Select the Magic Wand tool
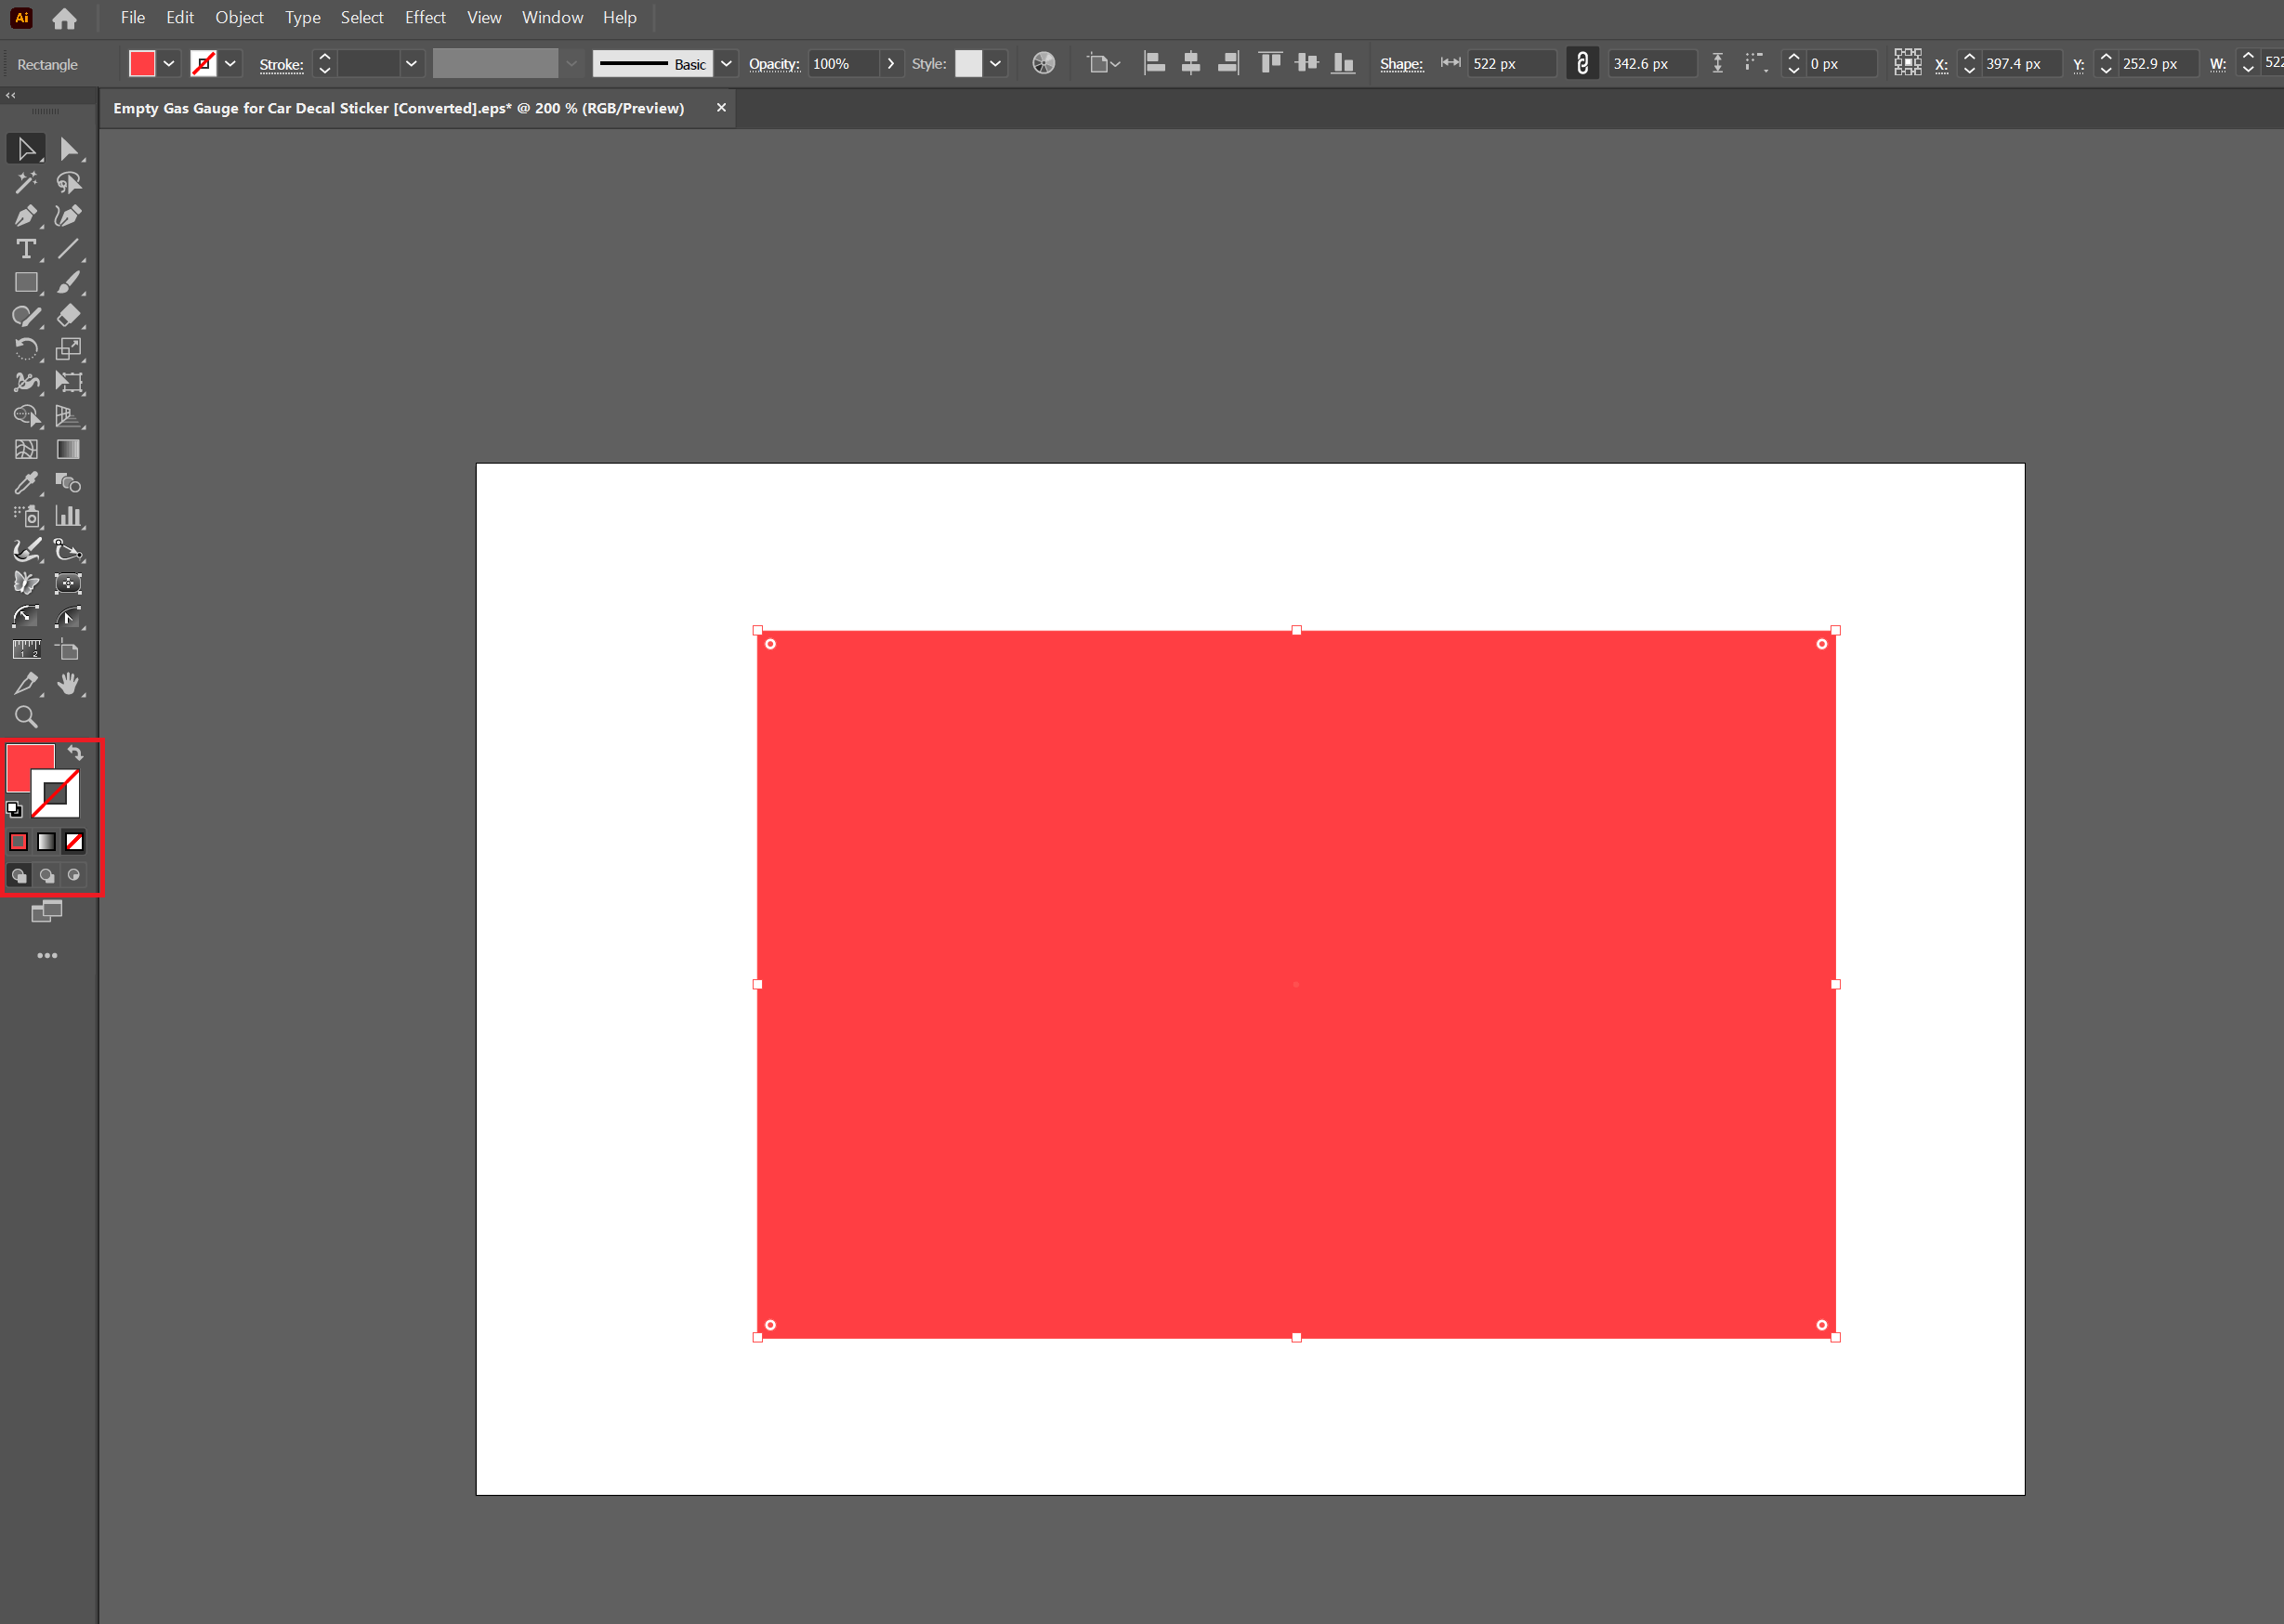 click(26, 182)
